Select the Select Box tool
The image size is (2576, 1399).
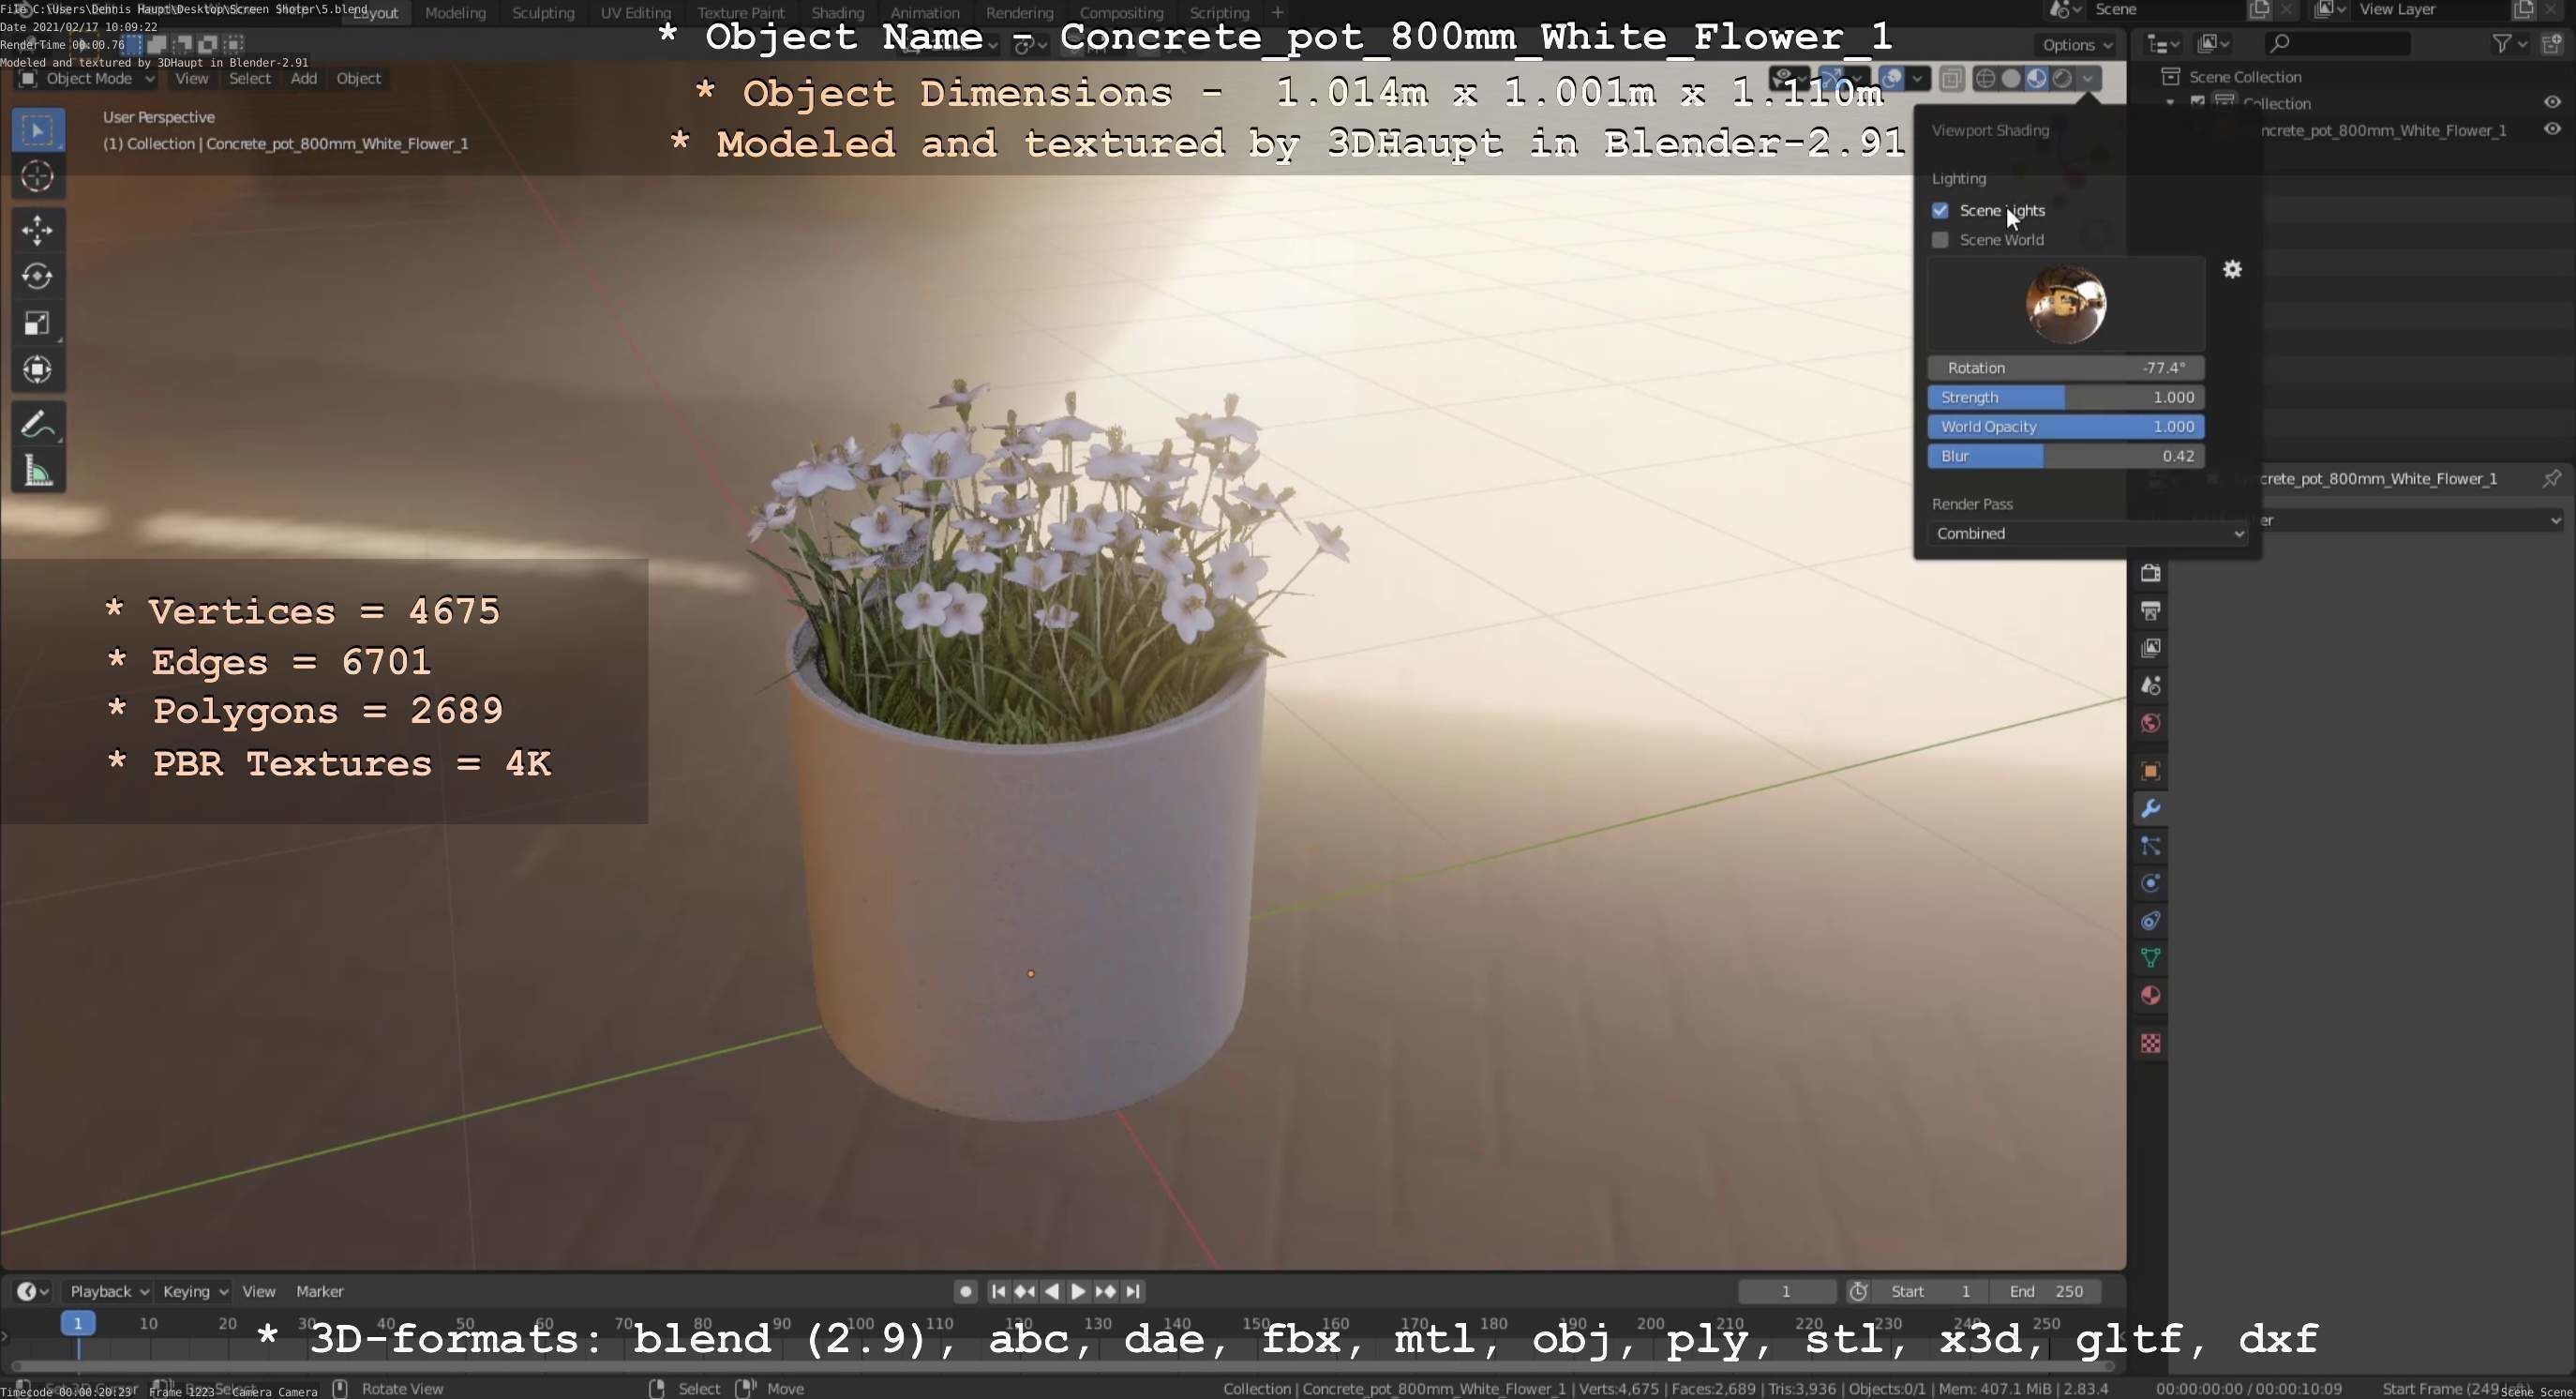point(38,130)
